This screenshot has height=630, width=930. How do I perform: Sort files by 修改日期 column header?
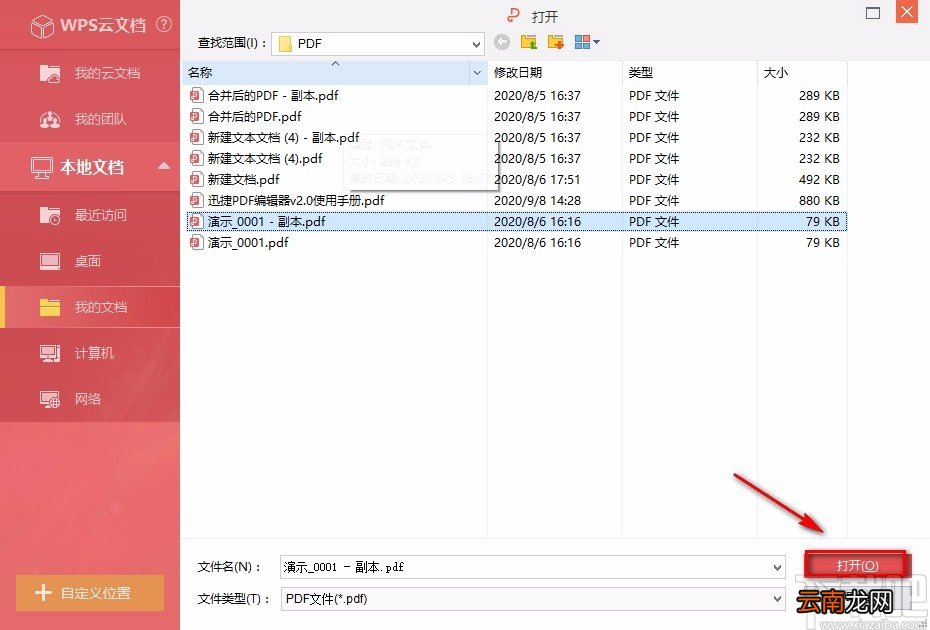point(555,72)
